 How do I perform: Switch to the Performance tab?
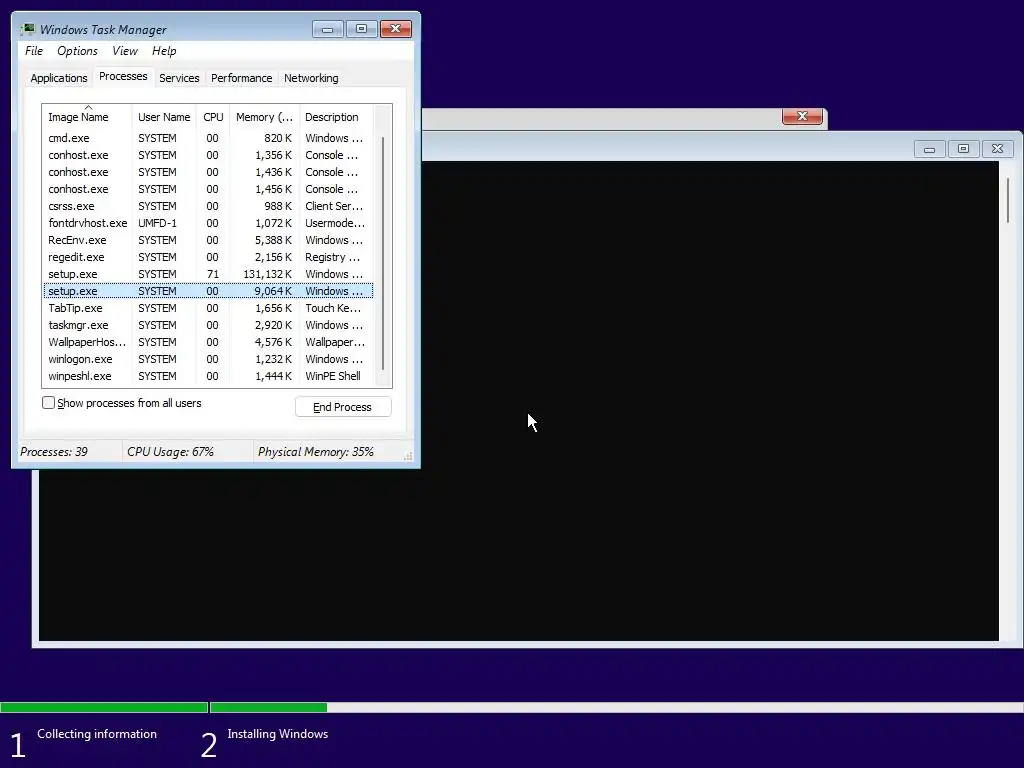(x=241, y=78)
